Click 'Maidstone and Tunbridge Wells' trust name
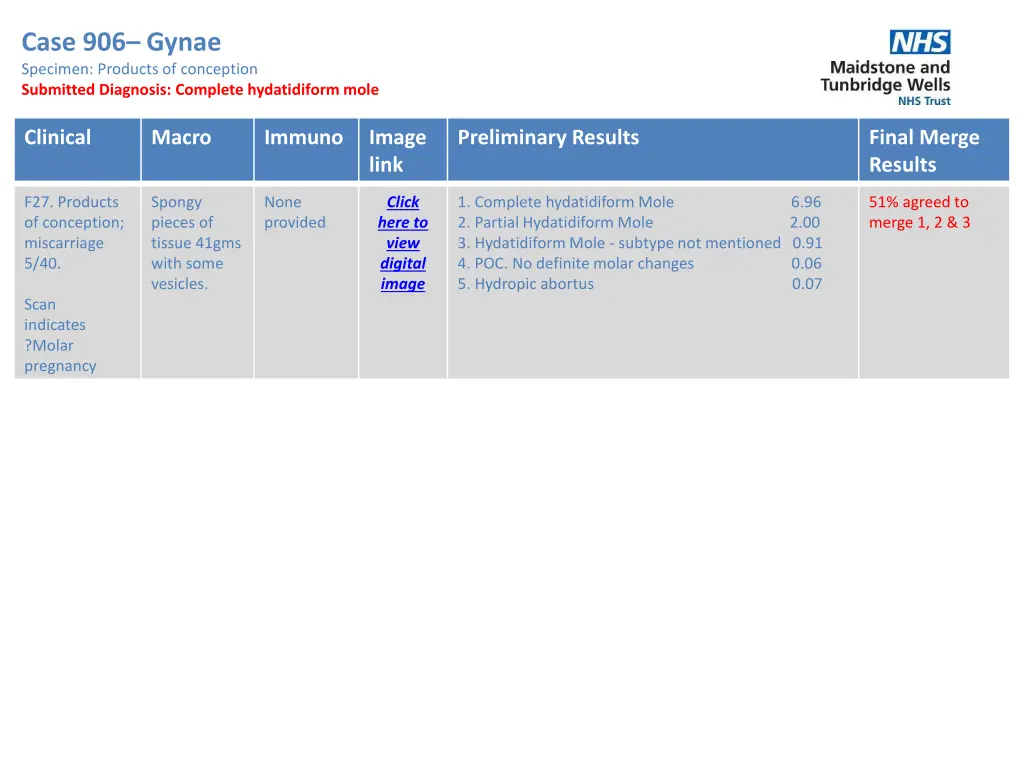Screen dimensions: 1024x768 (886, 76)
